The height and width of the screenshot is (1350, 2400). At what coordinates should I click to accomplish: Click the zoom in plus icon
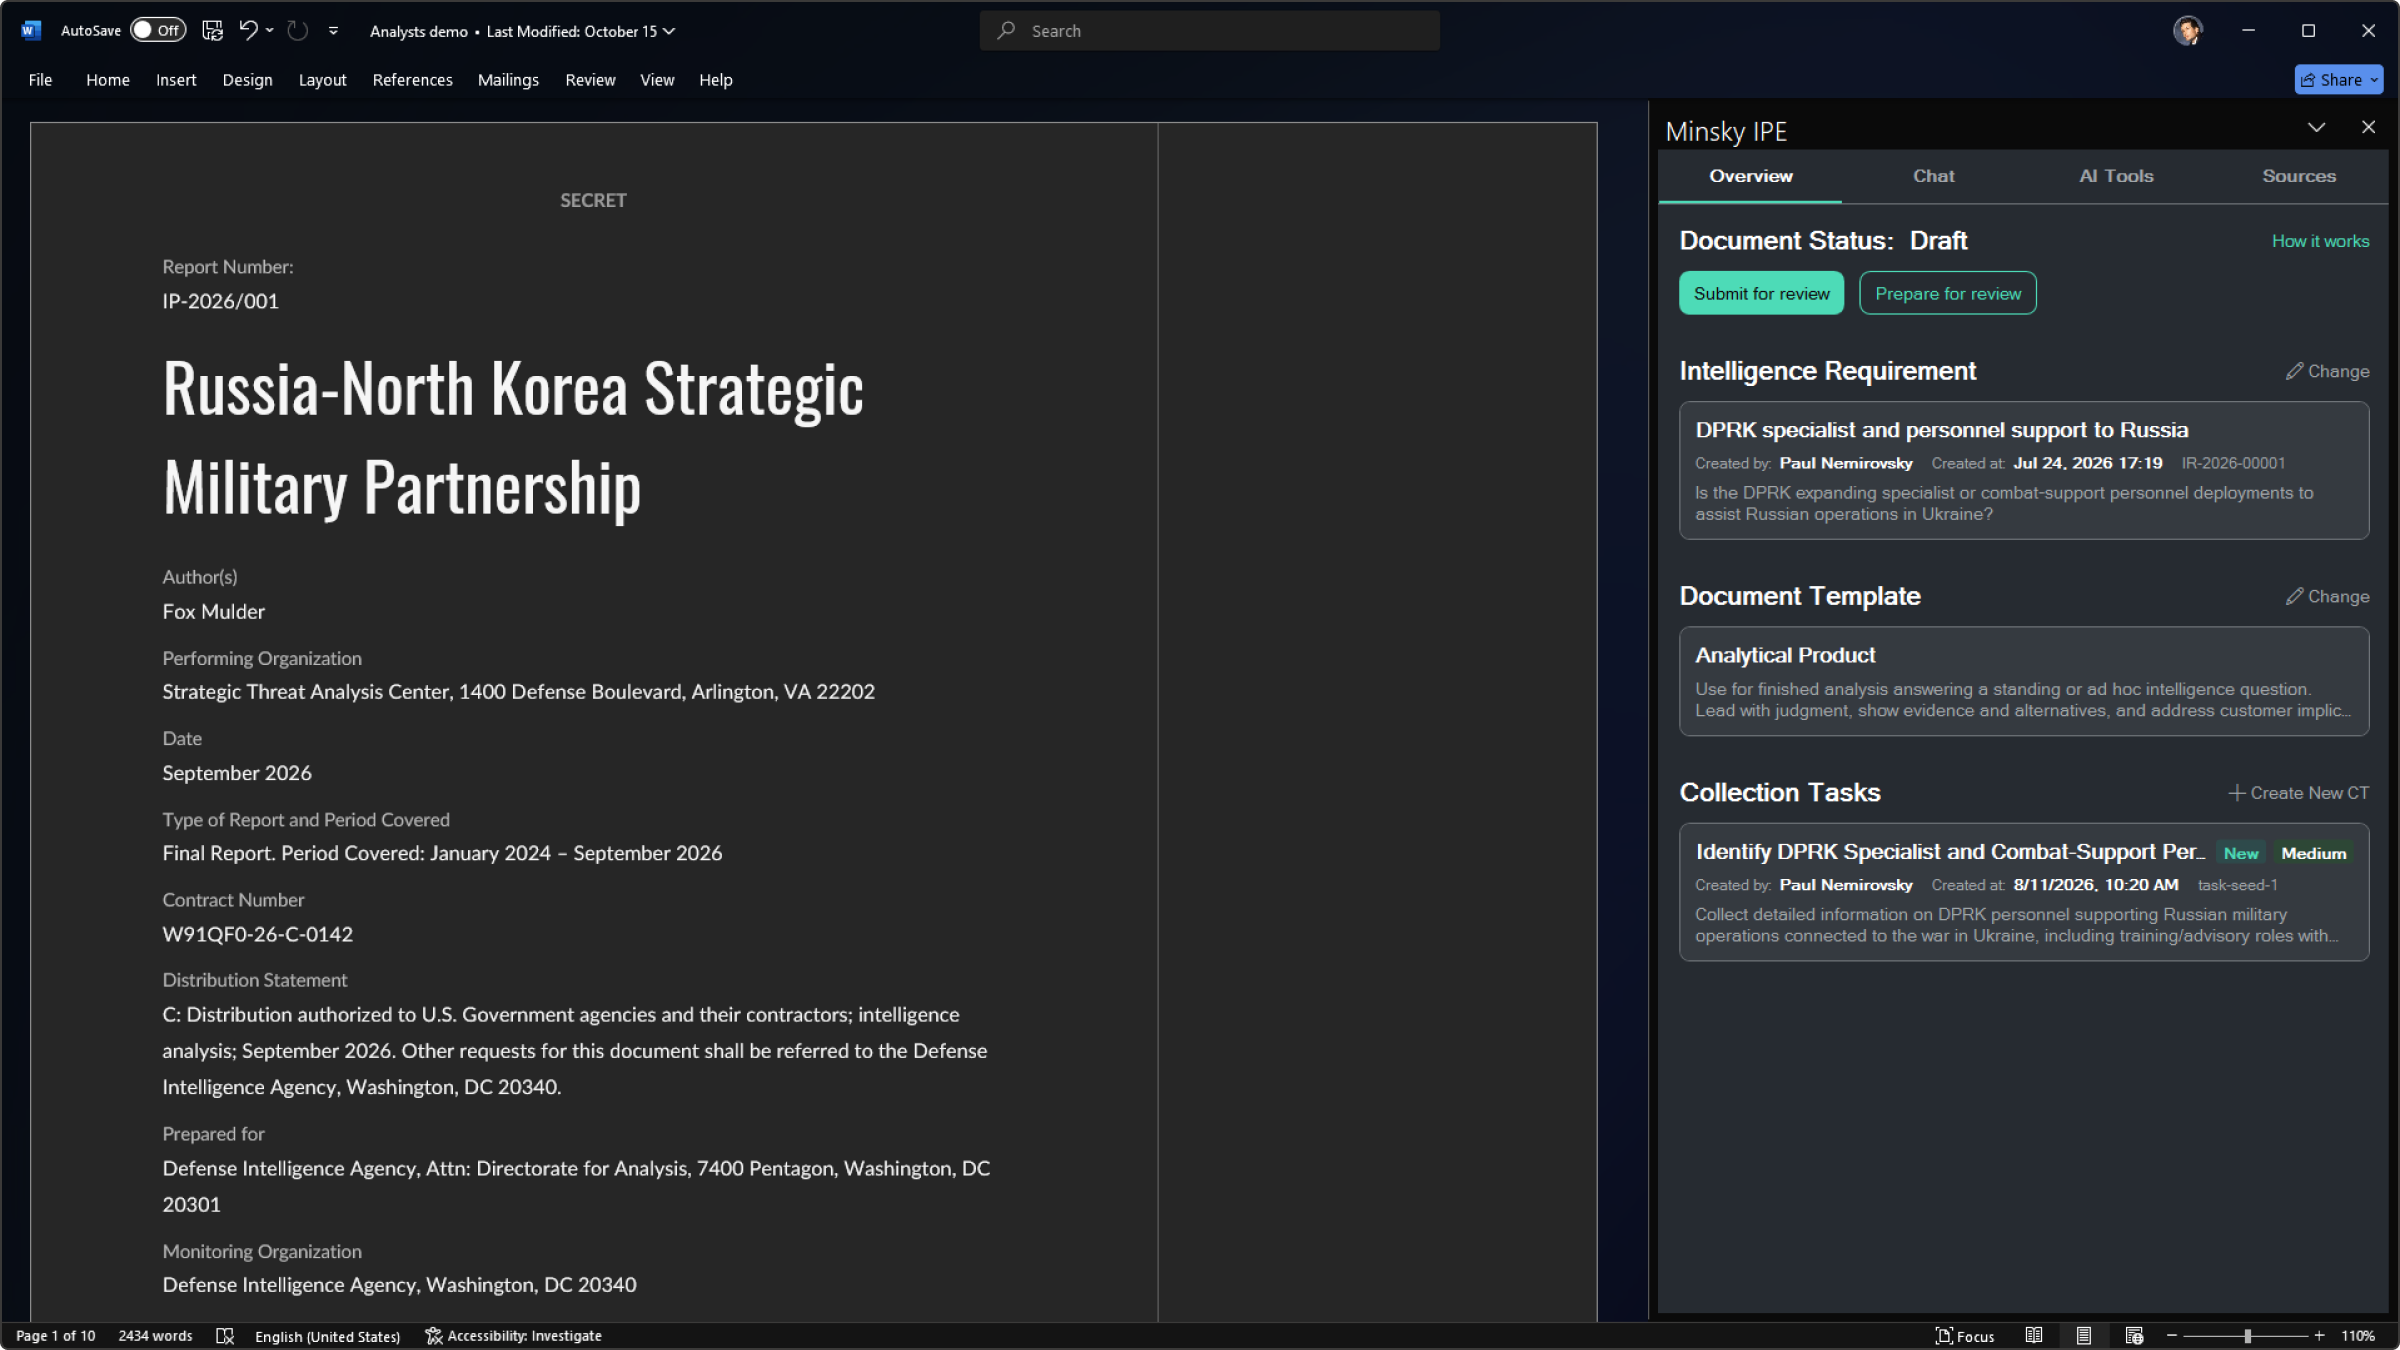[x=2319, y=1336]
